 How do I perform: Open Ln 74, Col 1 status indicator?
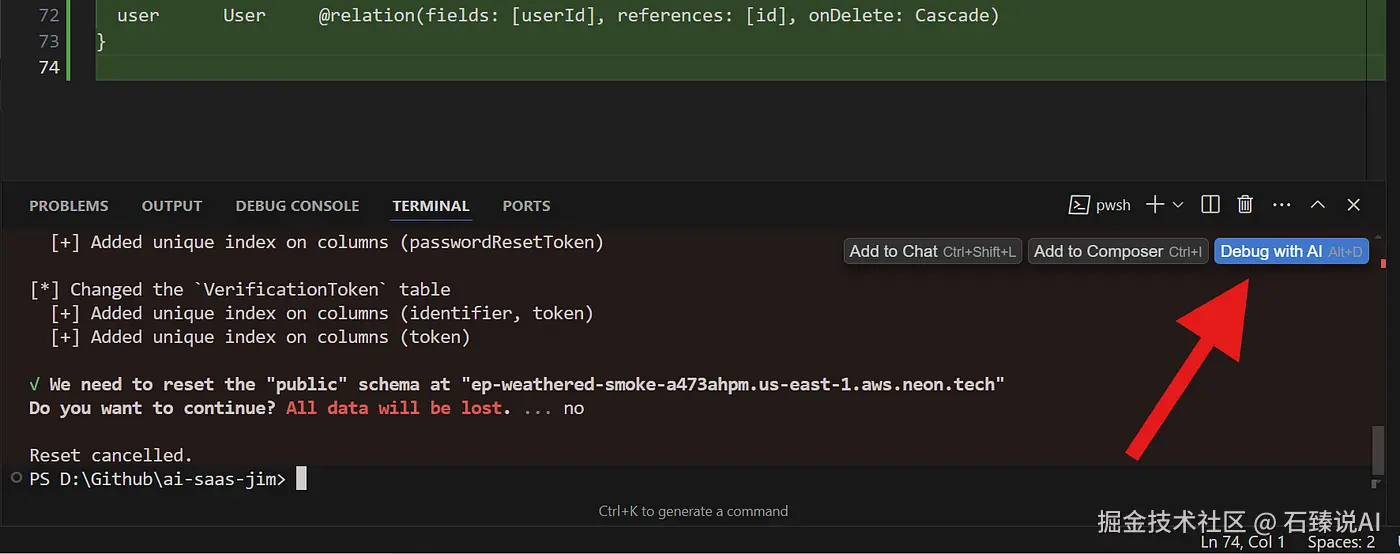coord(1243,542)
